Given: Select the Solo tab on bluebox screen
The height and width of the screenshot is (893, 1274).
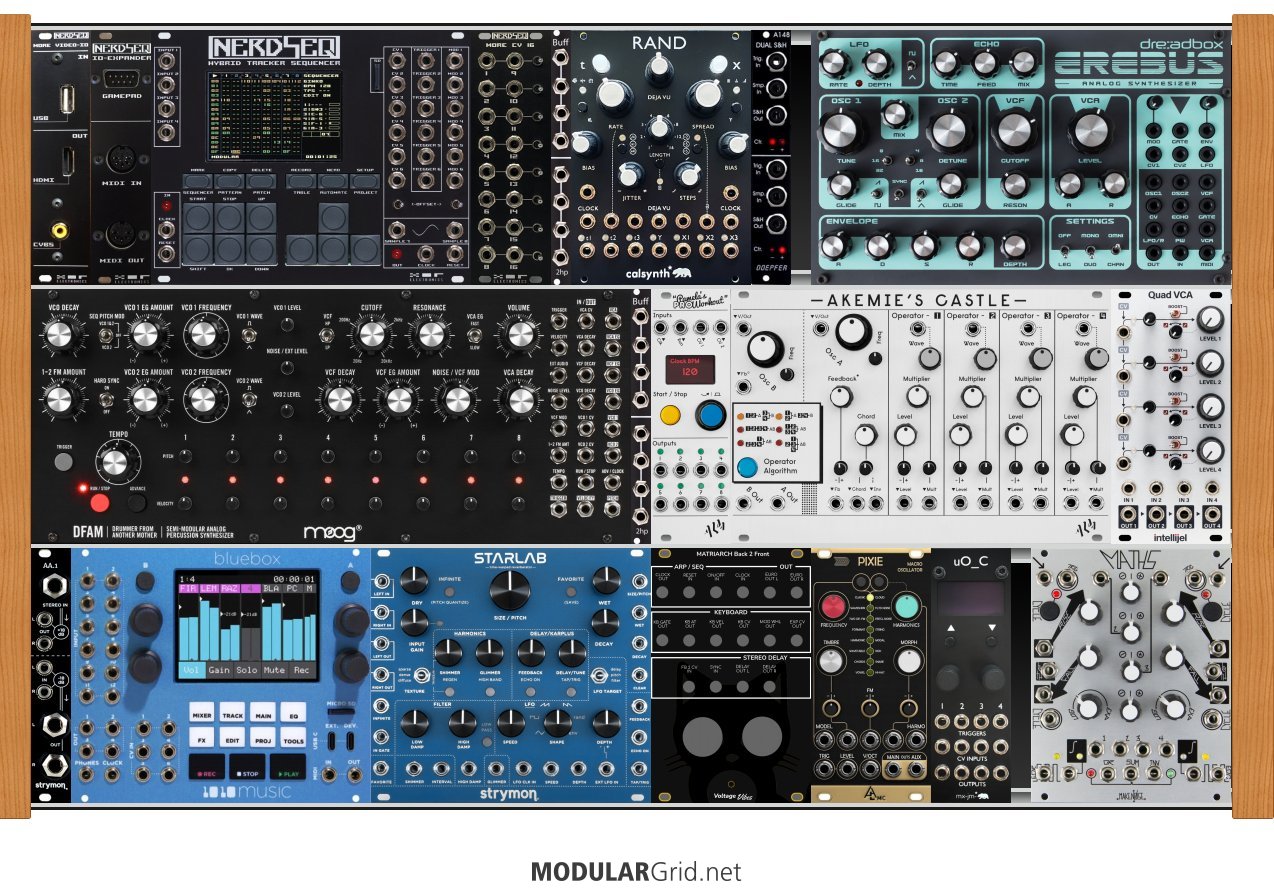Looking at the screenshot, I should click(x=247, y=671).
